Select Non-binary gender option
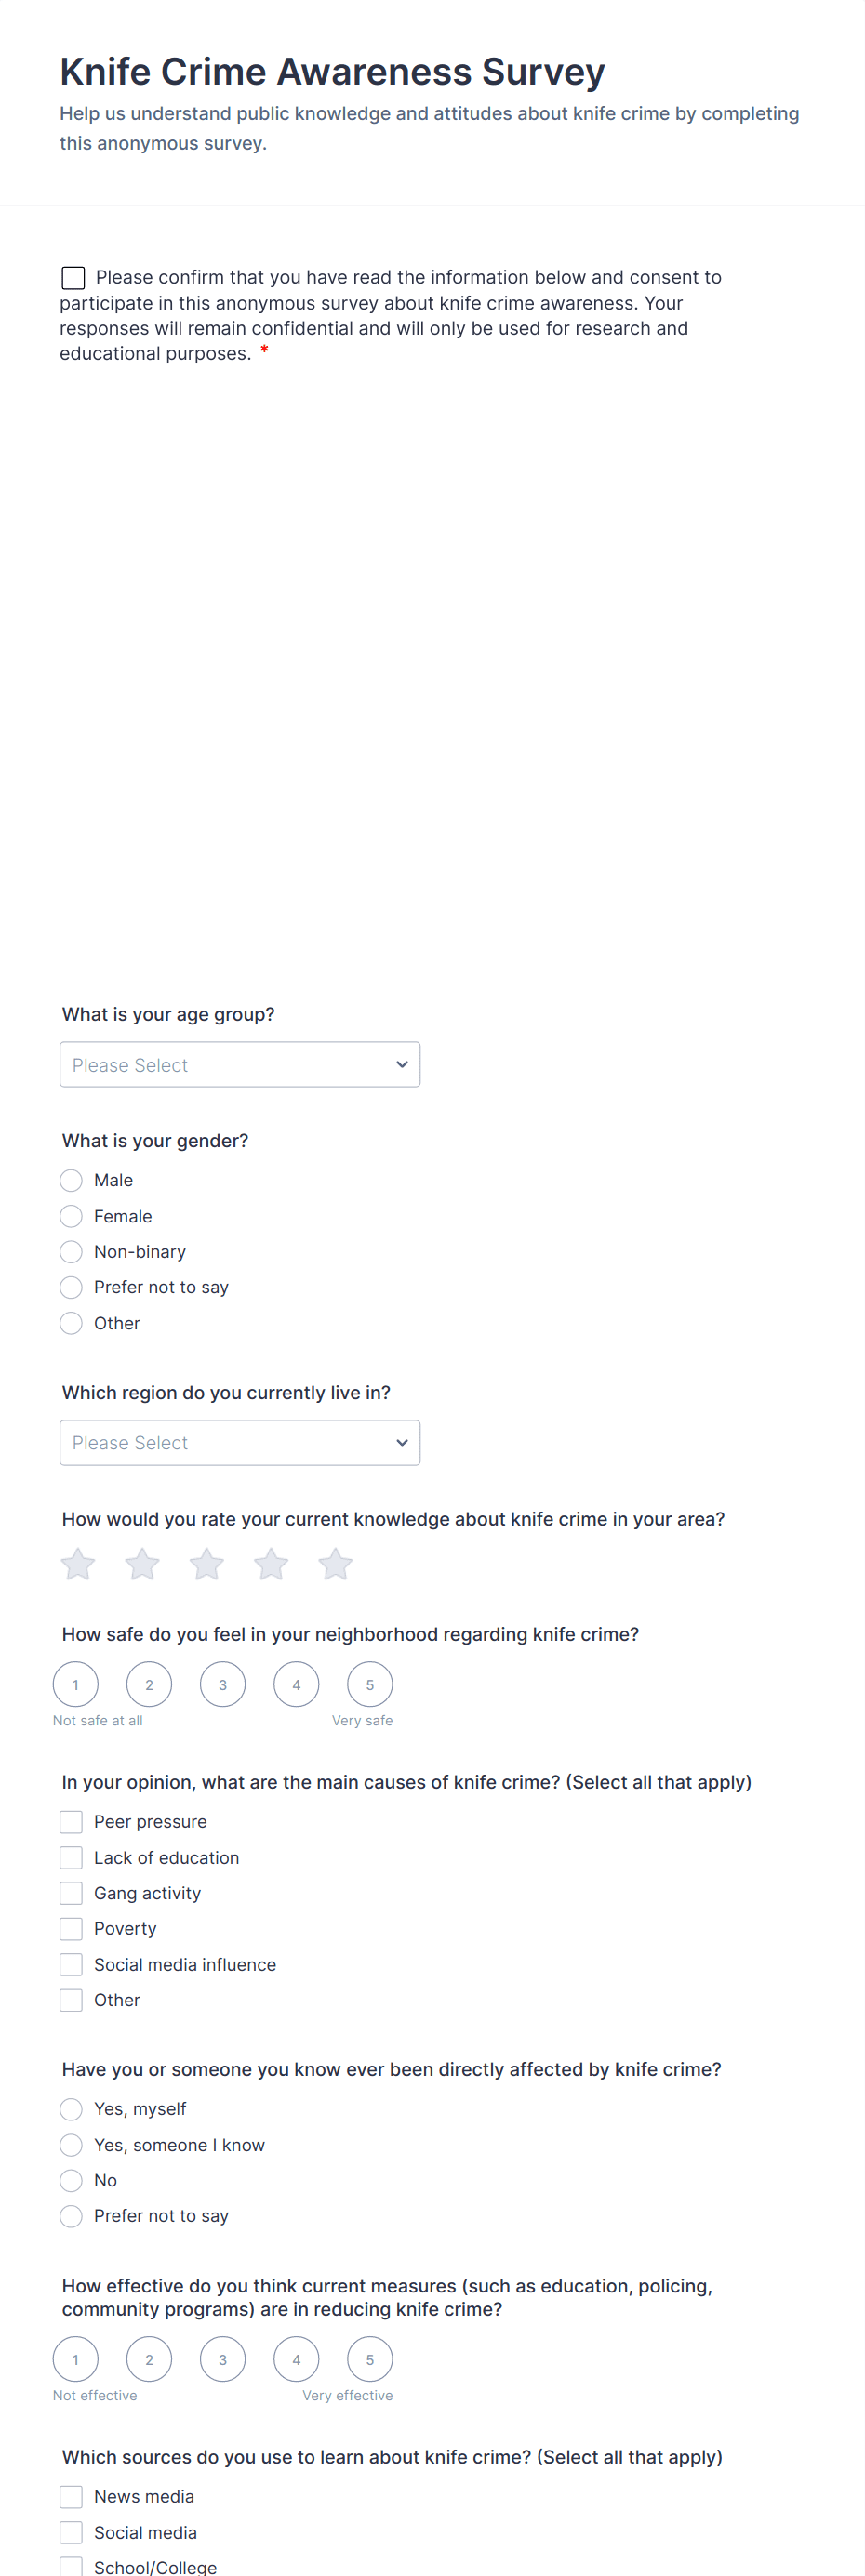Viewport: 865px width, 2576px height. (x=71, y=1251)
